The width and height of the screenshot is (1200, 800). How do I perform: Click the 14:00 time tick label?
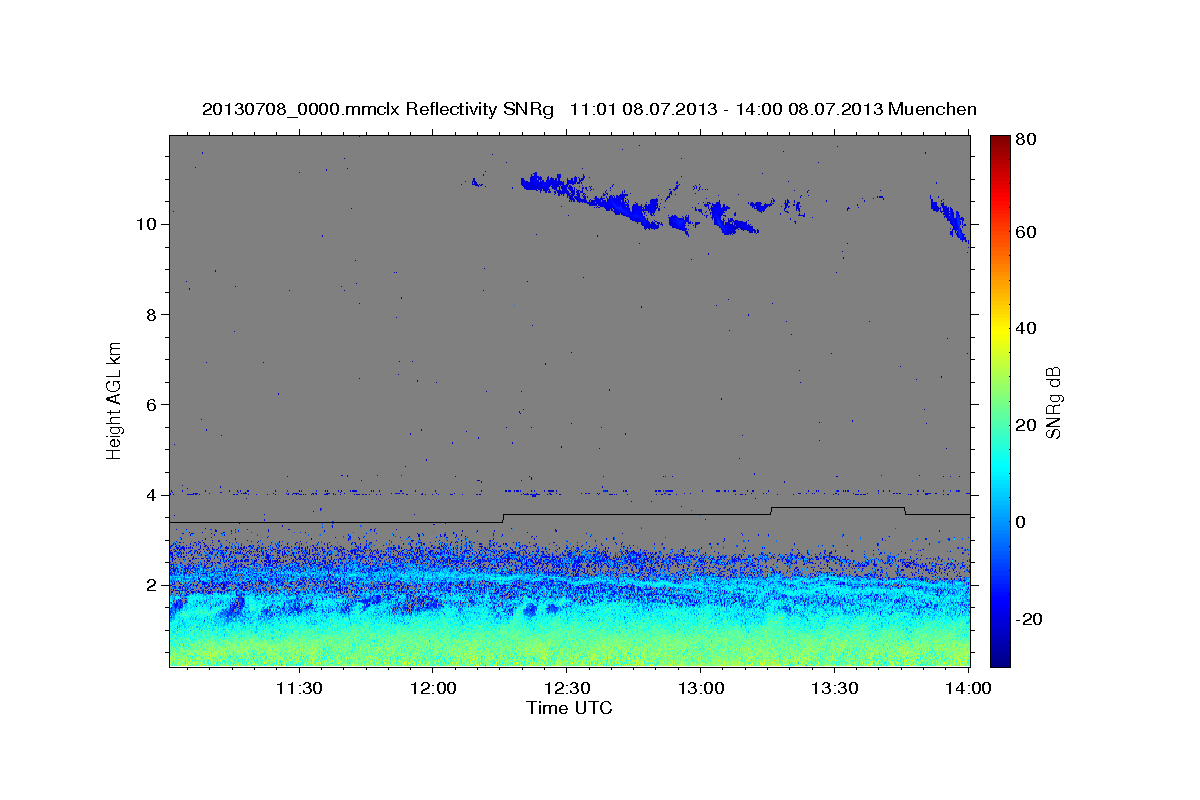(967, 688)
